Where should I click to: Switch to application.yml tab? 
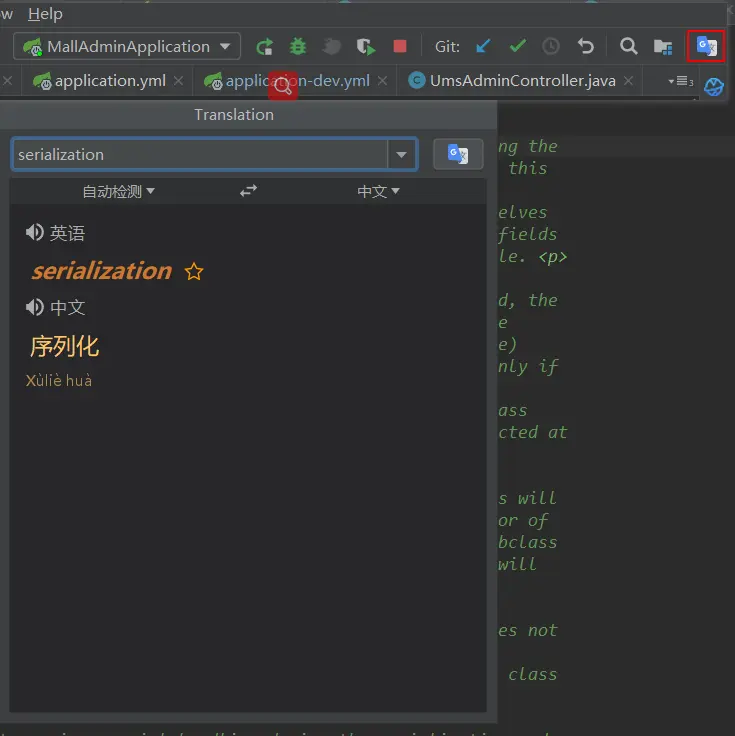coord(110,81)
